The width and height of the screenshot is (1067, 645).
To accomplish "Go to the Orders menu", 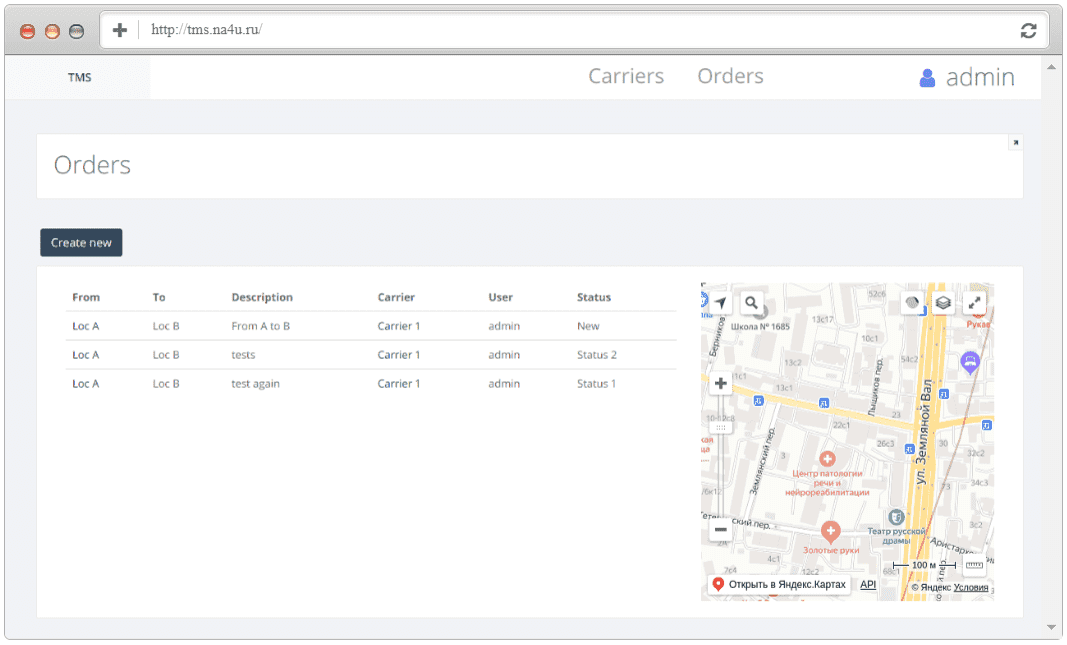I will coord(730,76).
